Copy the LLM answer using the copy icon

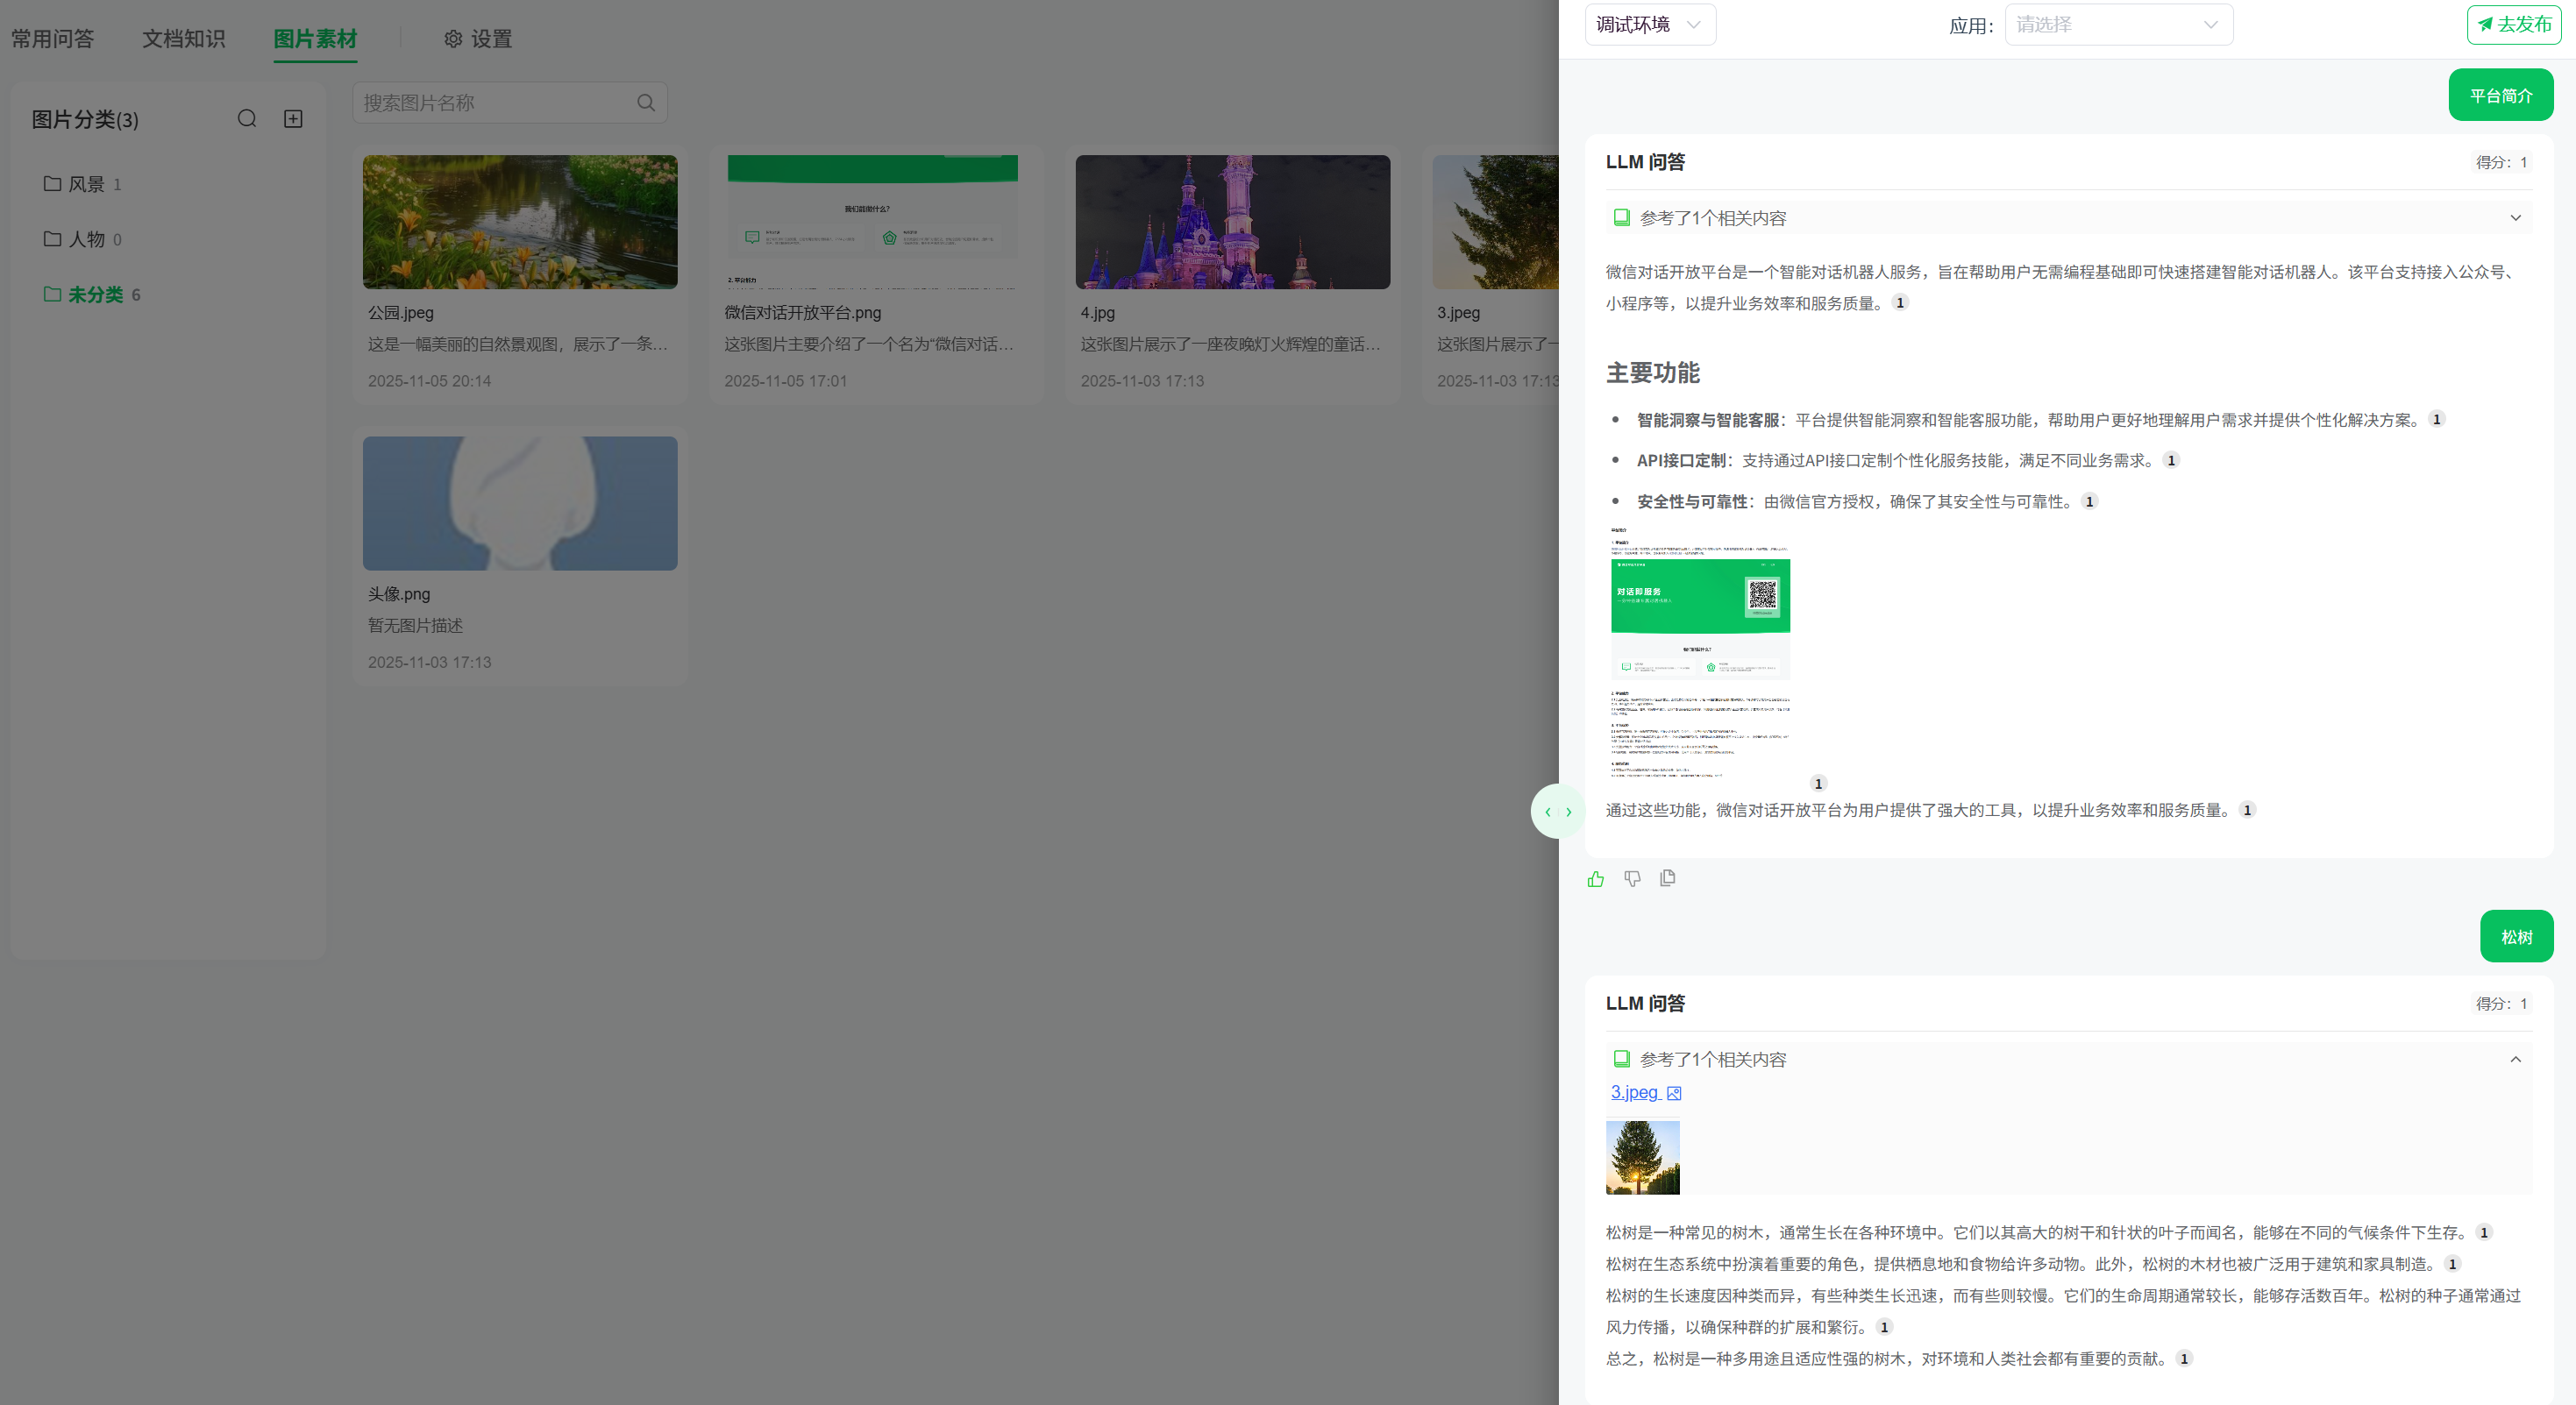1667,878
